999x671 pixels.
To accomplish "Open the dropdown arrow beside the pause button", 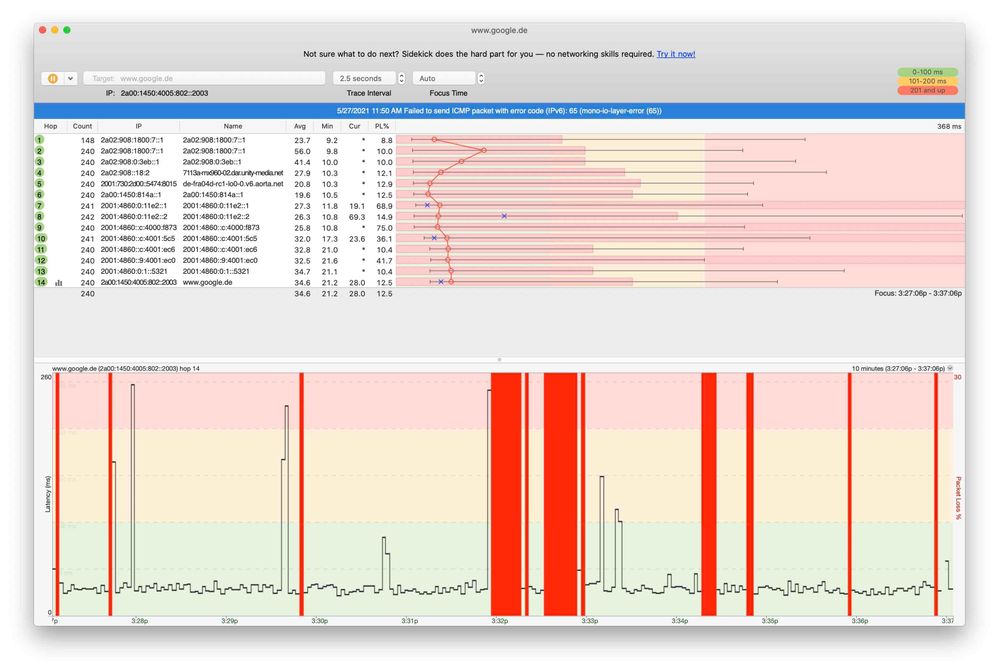I will [70, 78].
